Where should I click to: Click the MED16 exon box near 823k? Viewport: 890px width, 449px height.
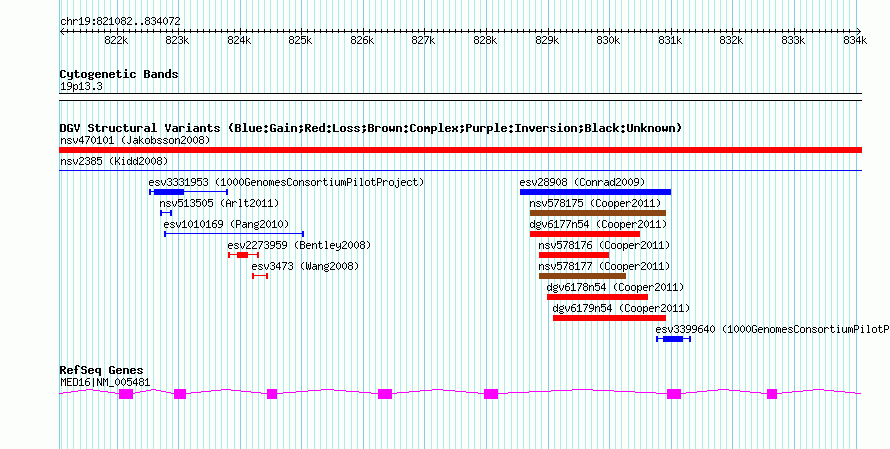coord(180,394)
